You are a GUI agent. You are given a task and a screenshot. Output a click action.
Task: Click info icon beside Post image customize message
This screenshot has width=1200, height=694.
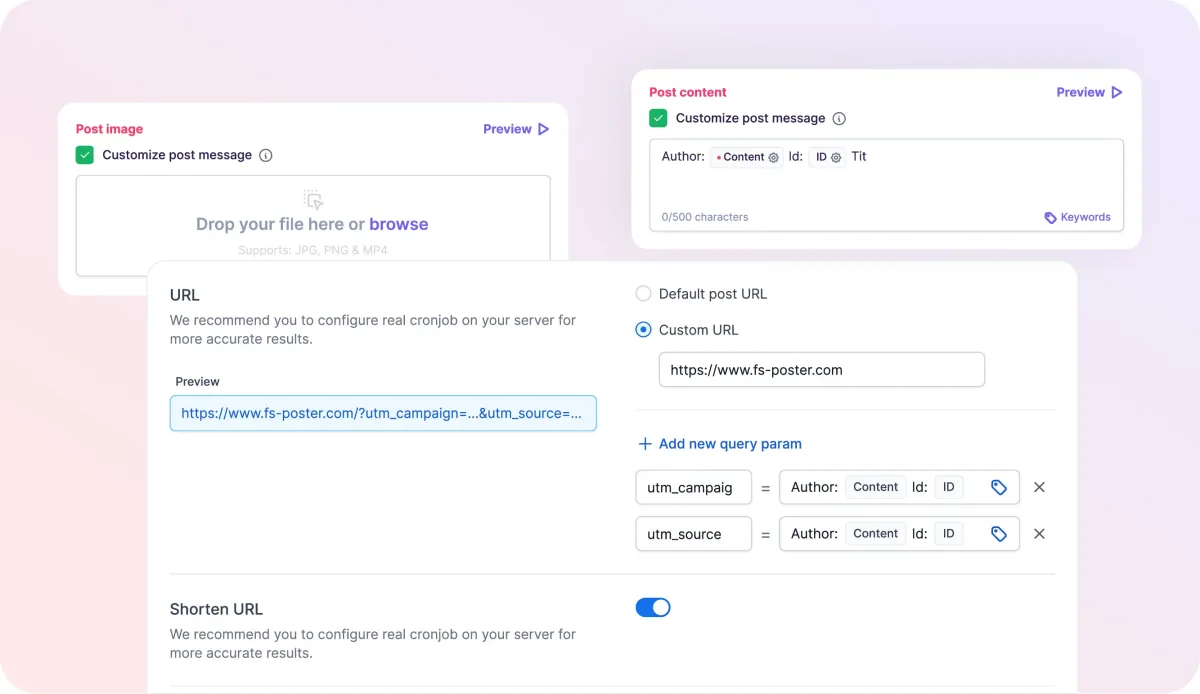click(x=266, y=155)
